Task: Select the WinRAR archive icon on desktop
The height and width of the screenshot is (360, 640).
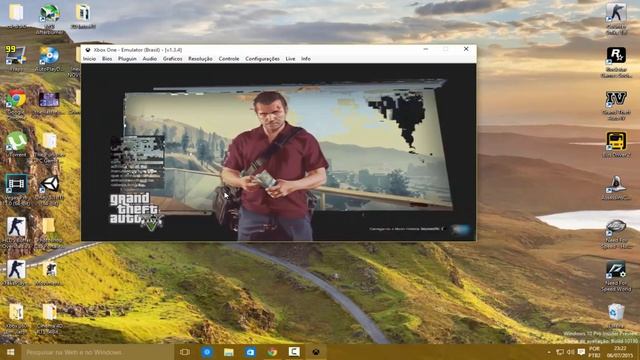Action: (83, 16)
